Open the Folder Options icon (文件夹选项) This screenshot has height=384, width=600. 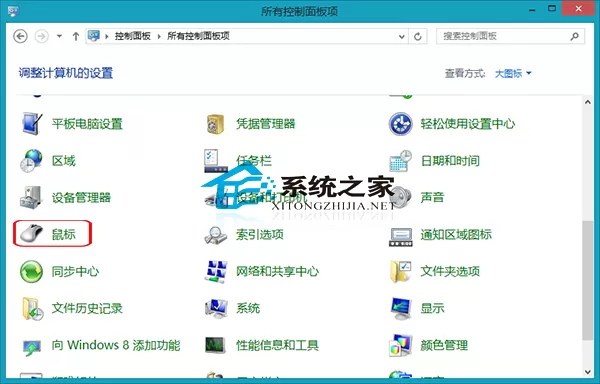pyautogui.click(x=400, y=272)
